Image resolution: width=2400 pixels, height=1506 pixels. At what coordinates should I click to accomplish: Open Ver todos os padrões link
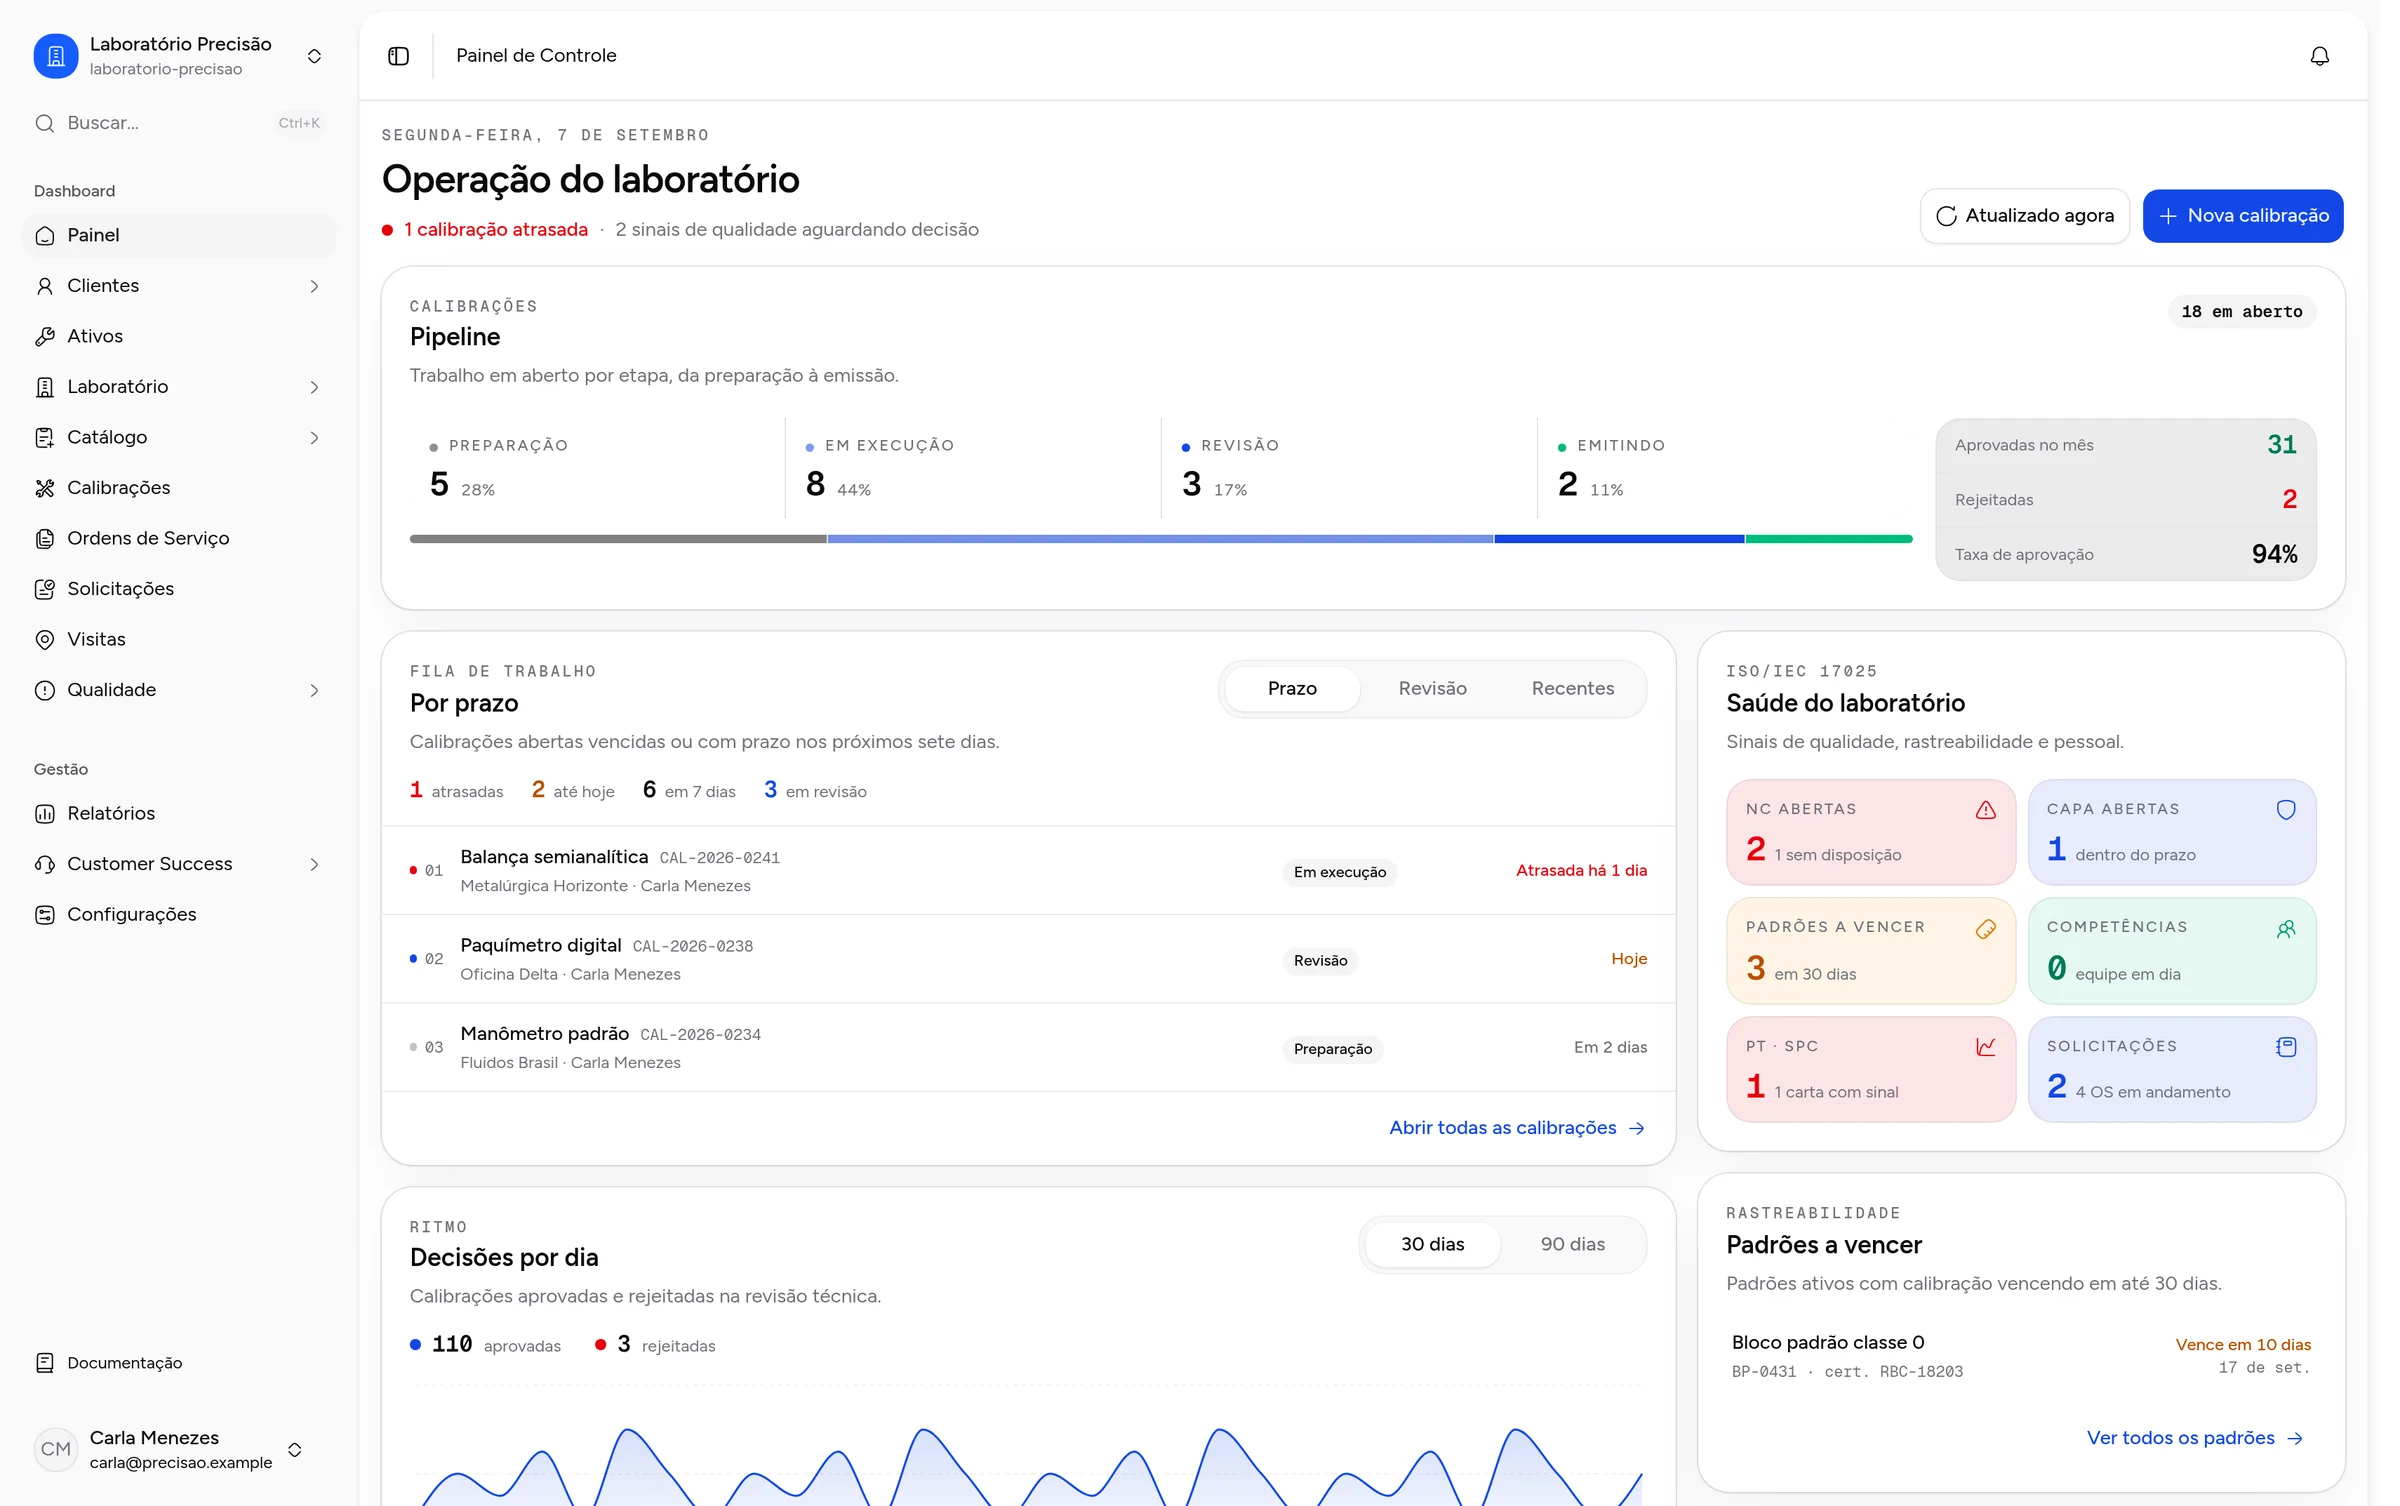(2195, 1438)
